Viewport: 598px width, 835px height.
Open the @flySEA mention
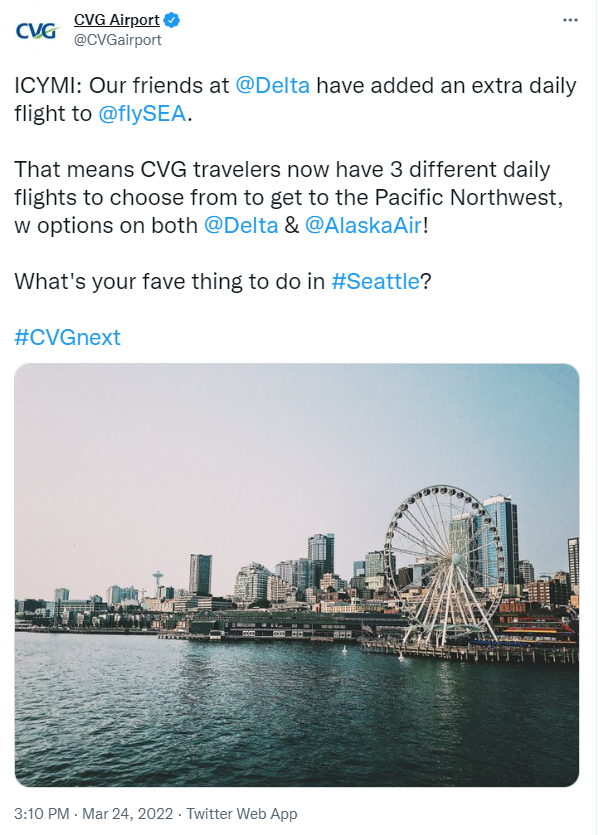142,114
